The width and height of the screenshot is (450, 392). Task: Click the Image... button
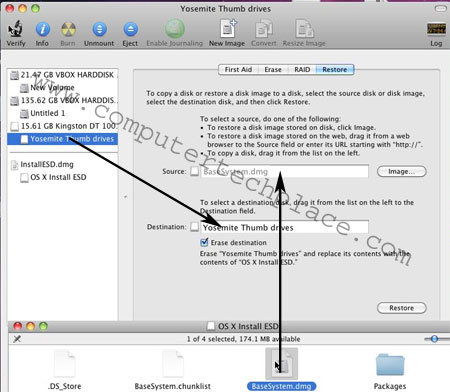pos(401,171)
